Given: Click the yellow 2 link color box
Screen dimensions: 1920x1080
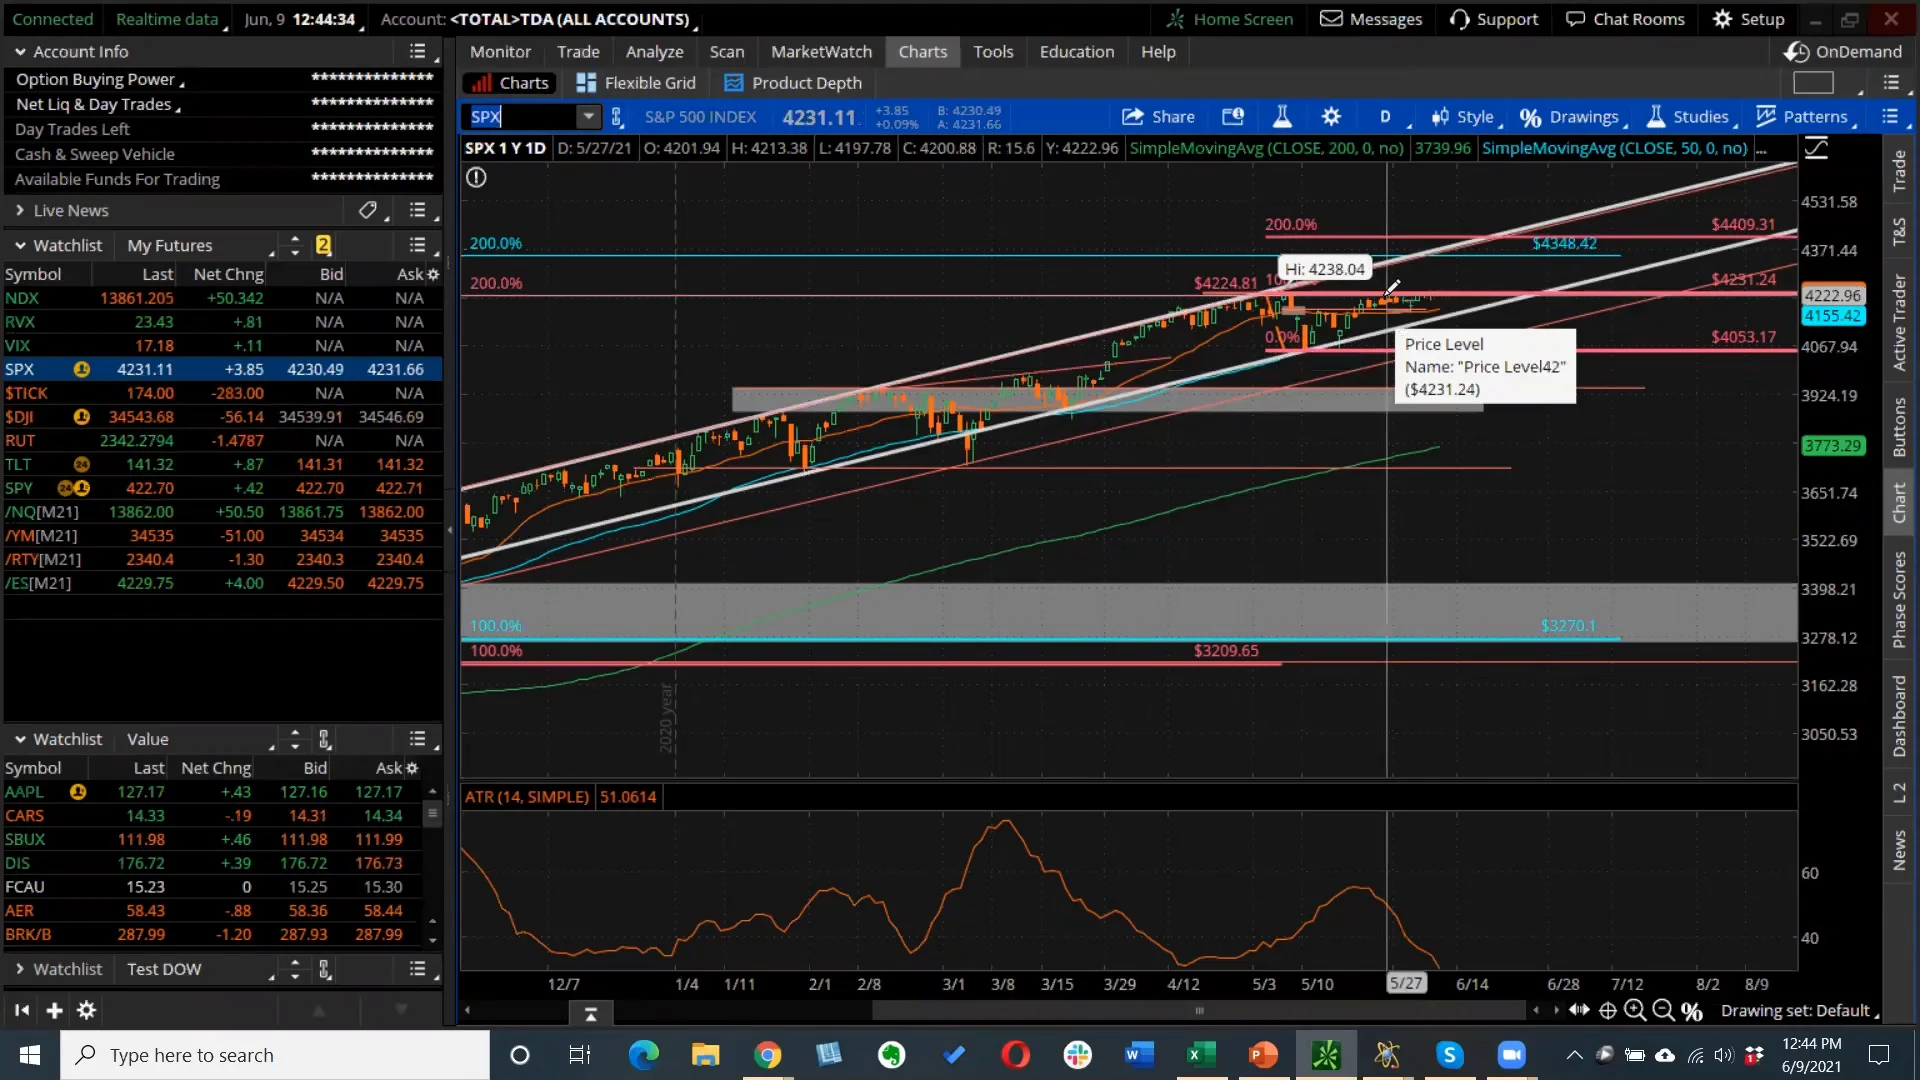Looking at the screenshot, I should 323,245.
